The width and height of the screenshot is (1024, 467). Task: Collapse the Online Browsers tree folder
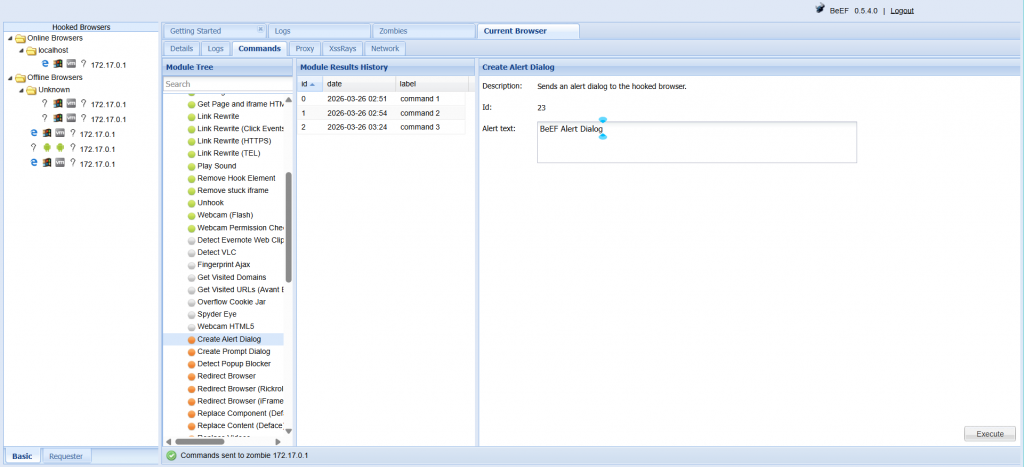click(x=10, y=38)
